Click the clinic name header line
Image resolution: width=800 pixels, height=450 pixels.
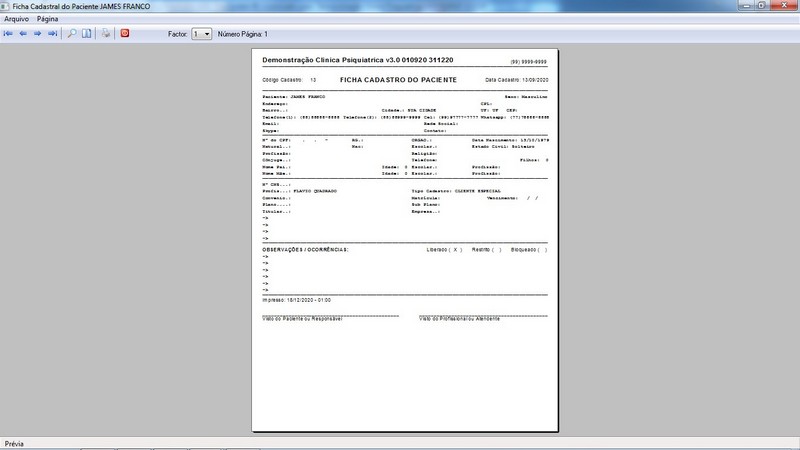point(358,60)
